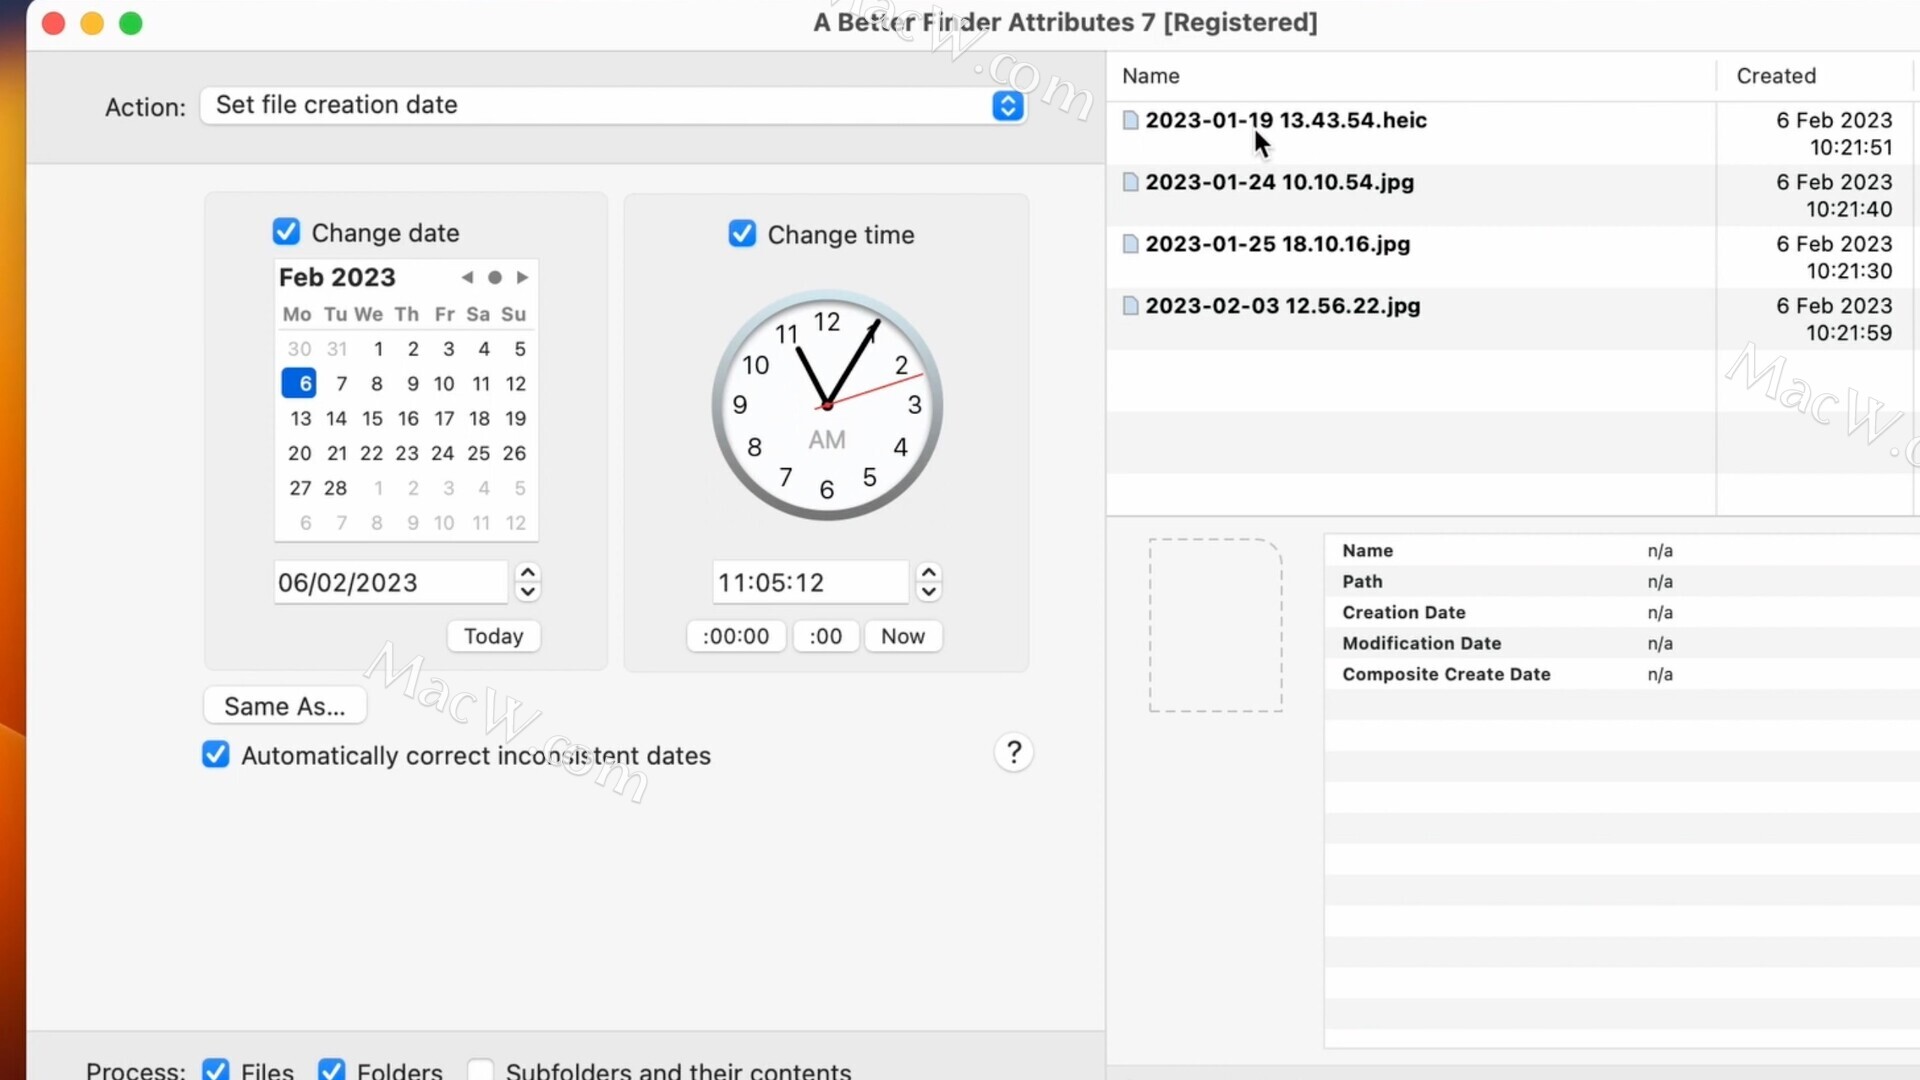Select February 28 in the calendar
This screenshot has width=1920, height=1080.
click(x=336, y=488)
